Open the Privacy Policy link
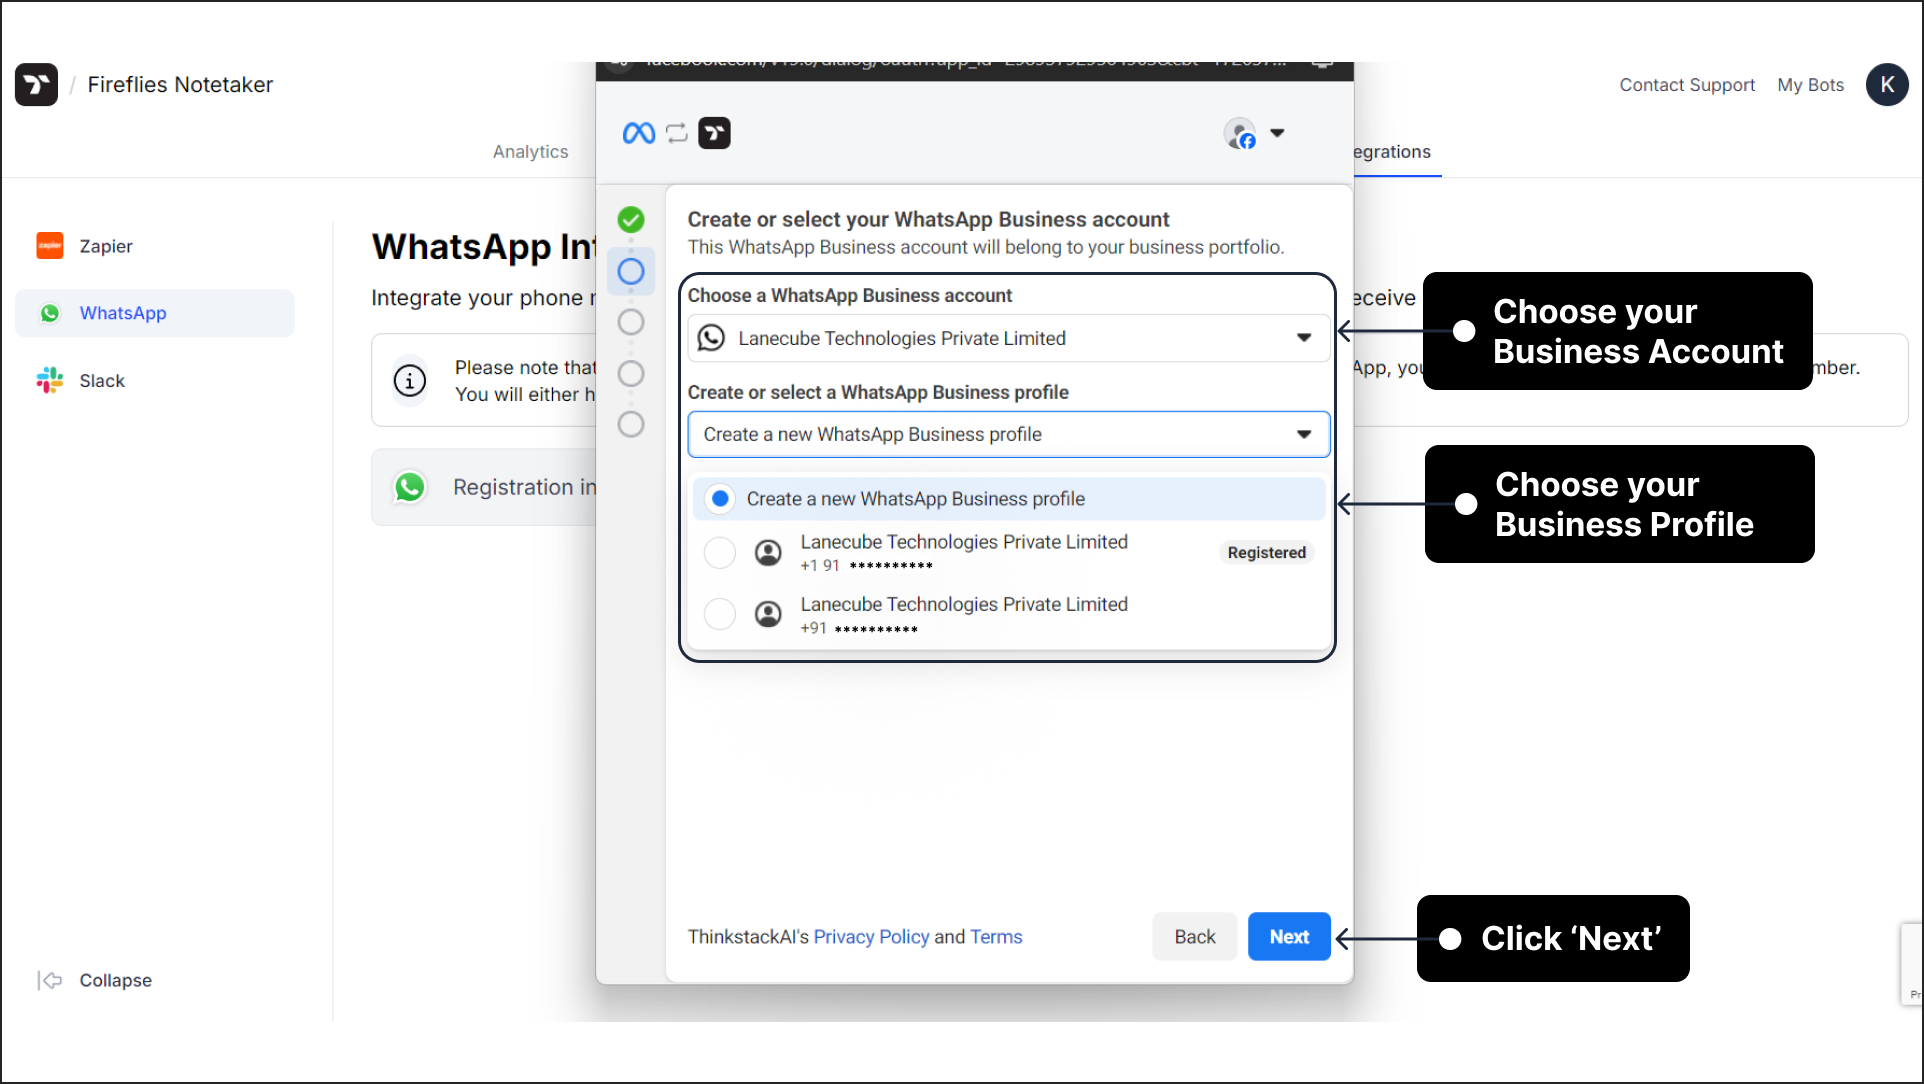Viewport: 1924px width, 1084px height. click(x=871, y=937)
